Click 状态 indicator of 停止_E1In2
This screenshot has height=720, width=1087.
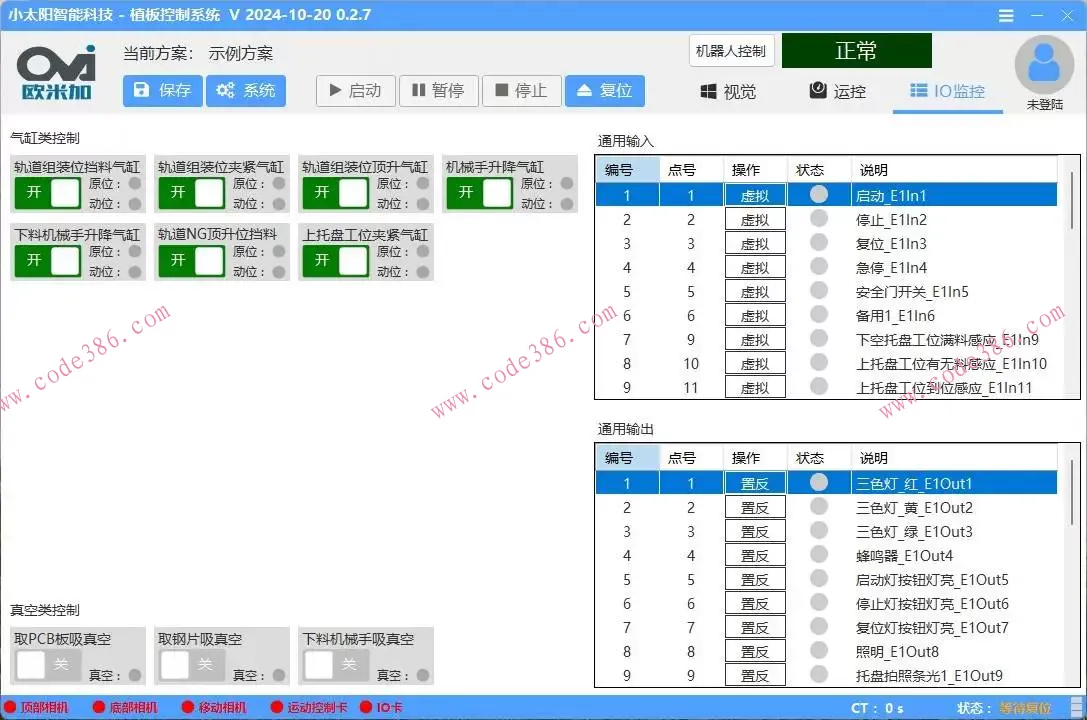point(819,219)
